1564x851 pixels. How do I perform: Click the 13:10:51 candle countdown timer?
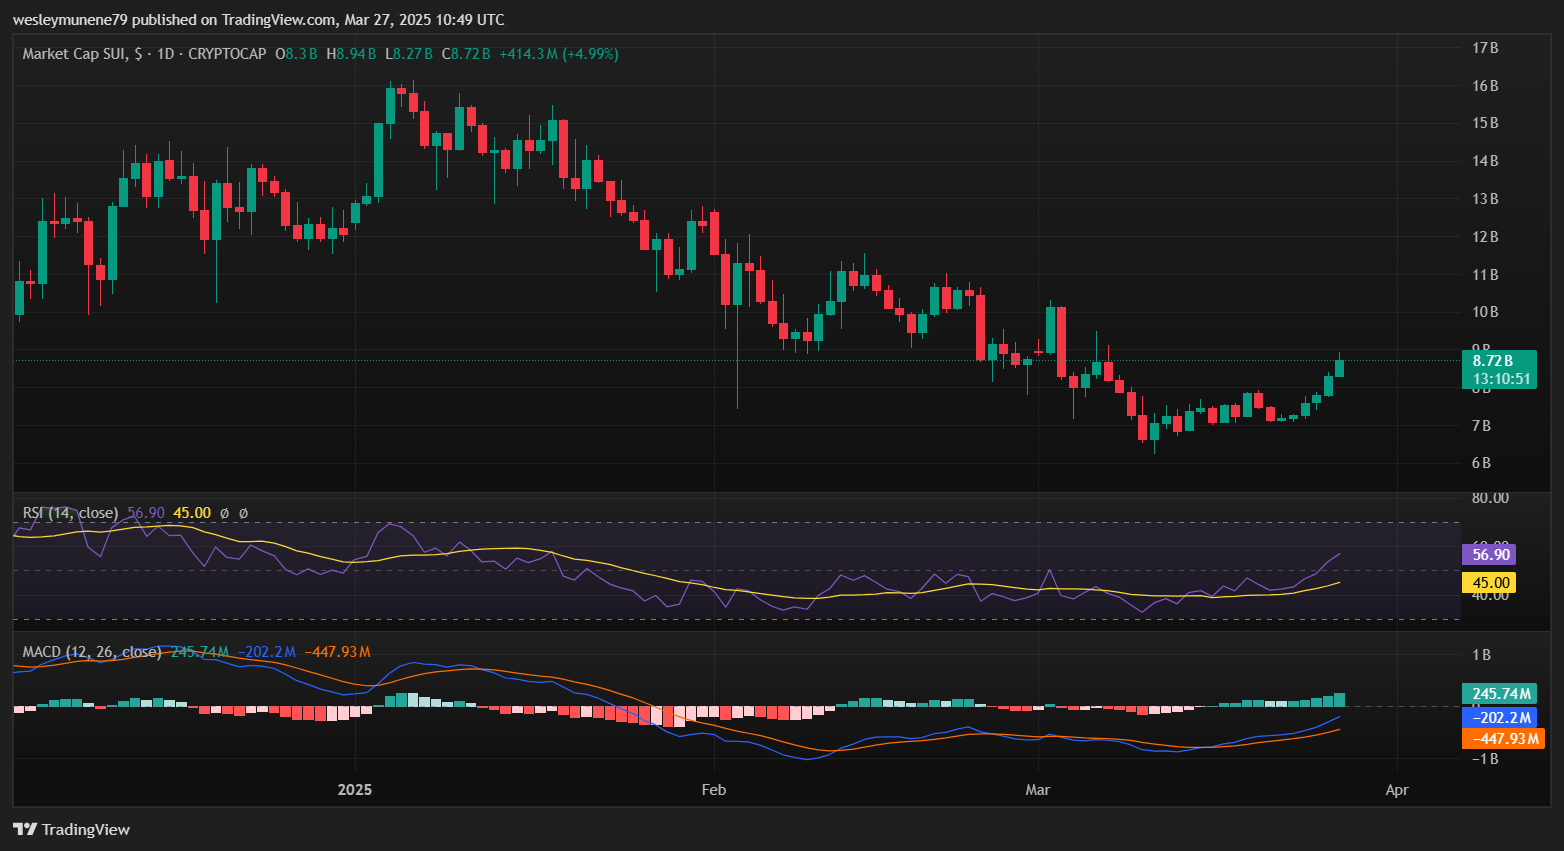click(x=1500, y=379)
